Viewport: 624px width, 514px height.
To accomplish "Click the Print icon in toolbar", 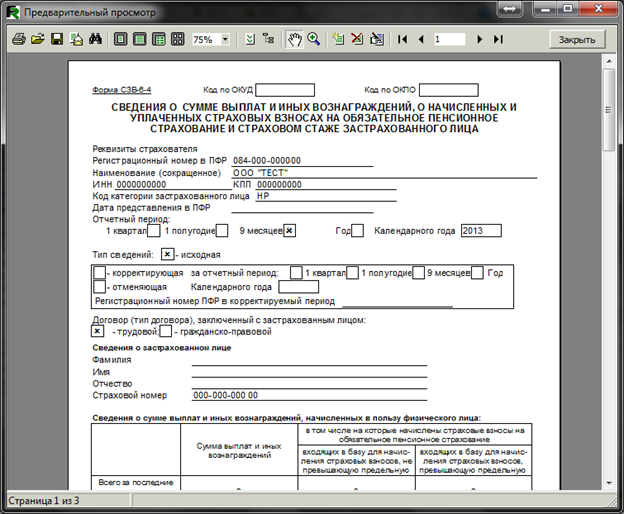I will click(x=18, y=39).
